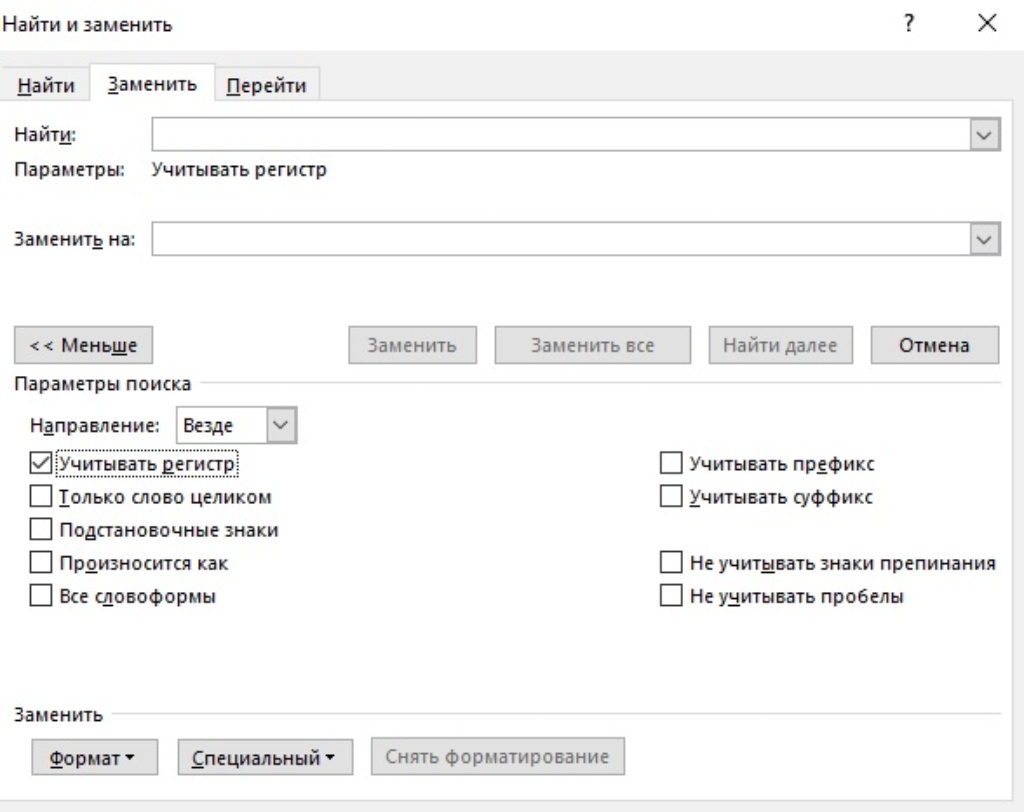Uncheck the Учитывать регистр checkbox

click(x=40, y=464)
